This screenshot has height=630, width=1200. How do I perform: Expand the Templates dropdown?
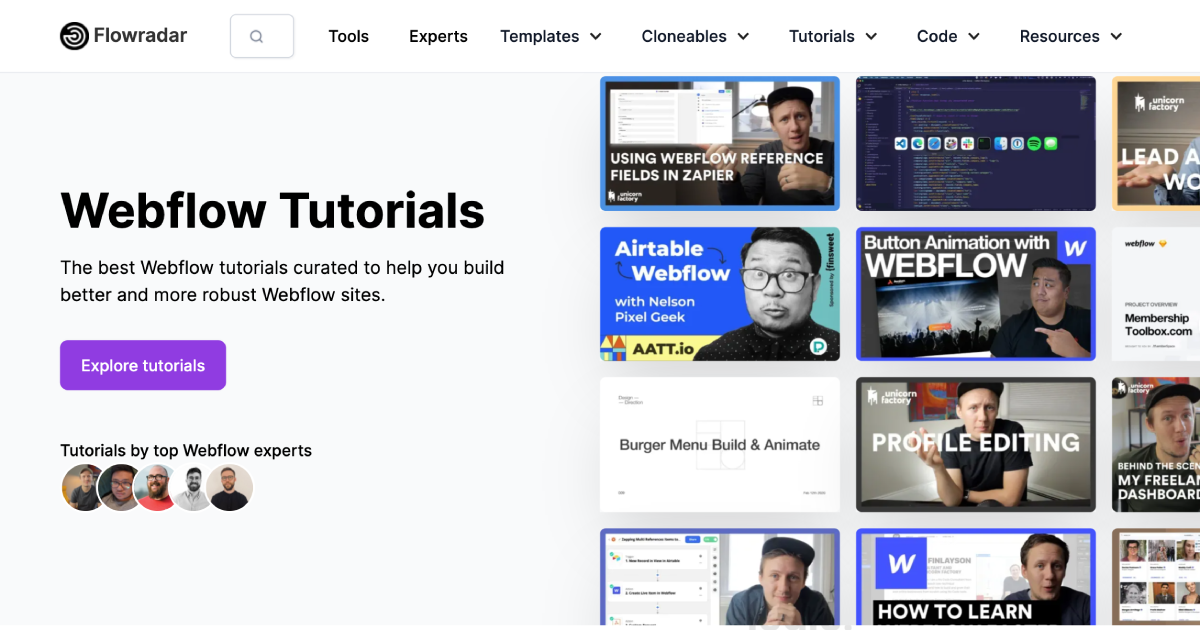(551, 36)
